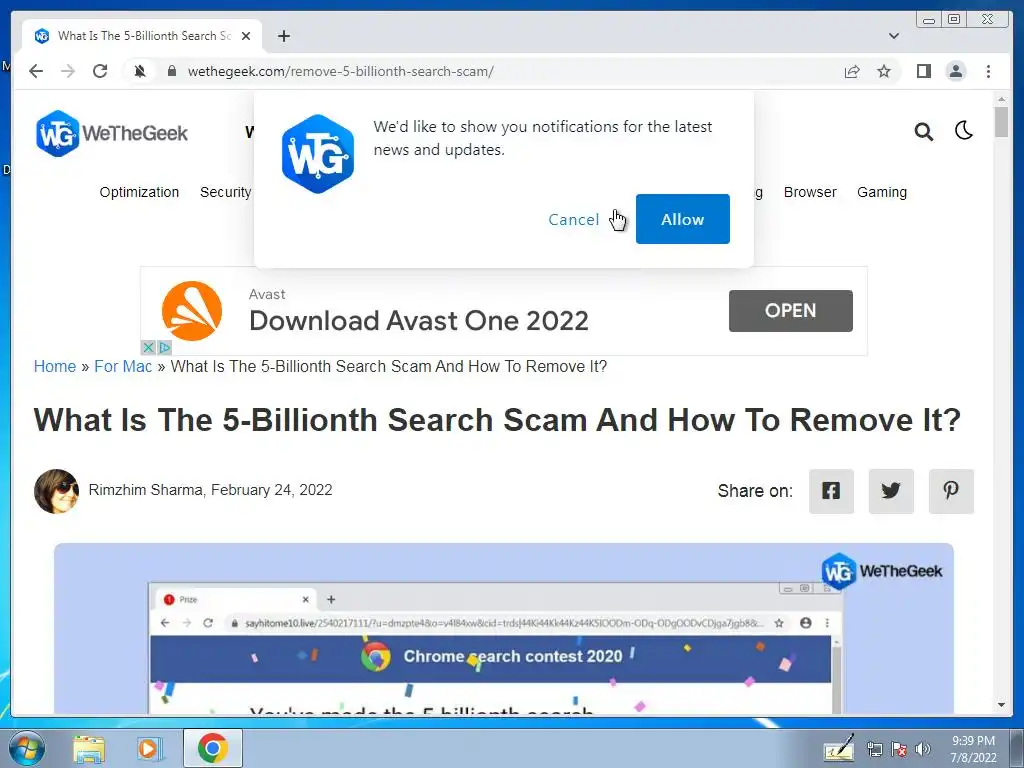Follow the For Mac breadcrumb link
The width and height of the screenshot is (1024, 768).
[123, 366]
